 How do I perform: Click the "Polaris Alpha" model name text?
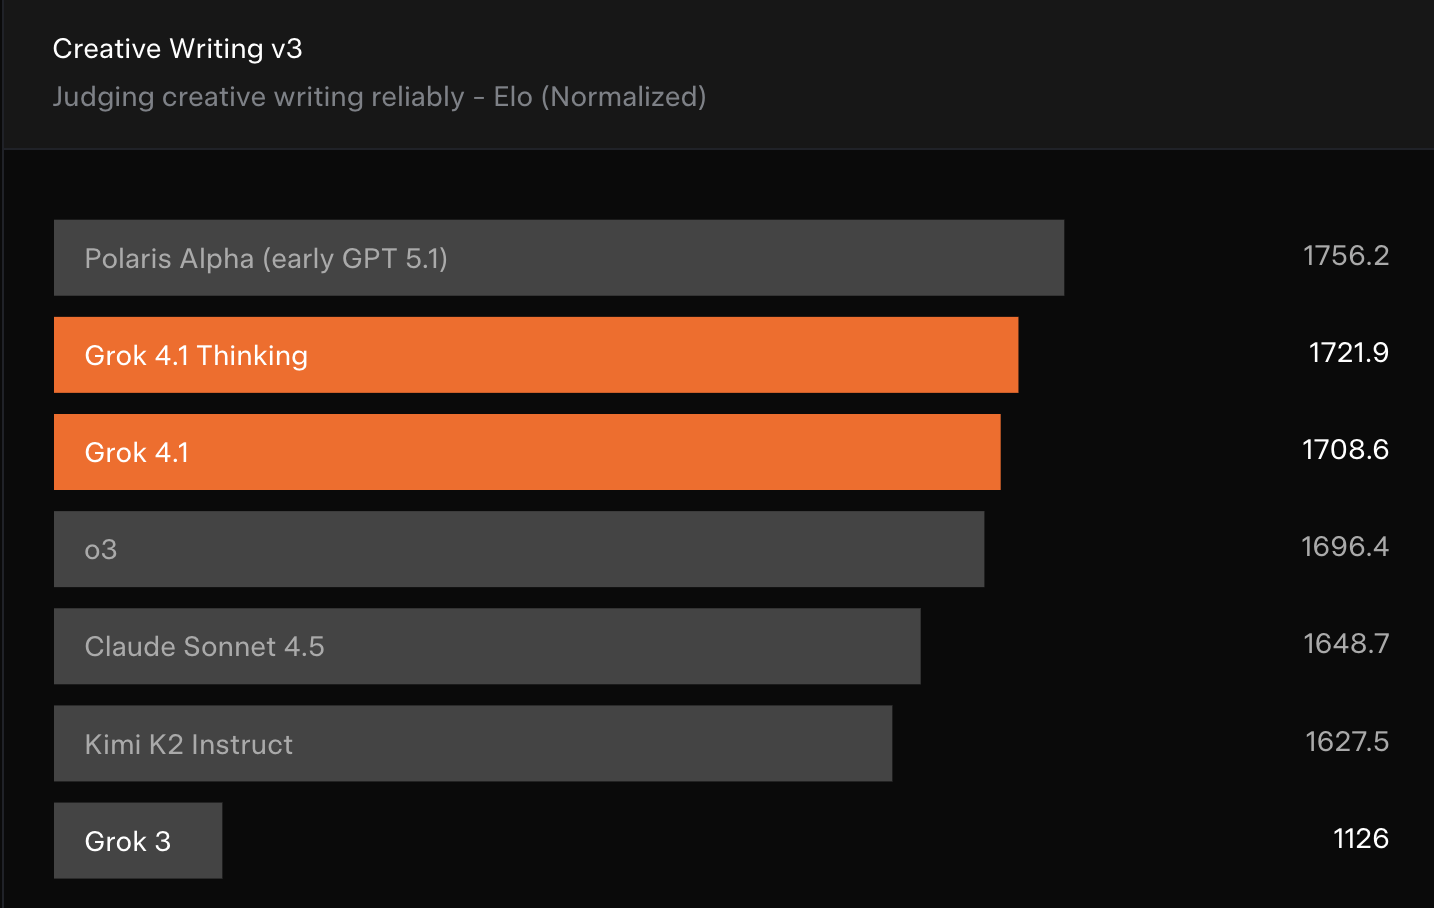pos(169,259)
